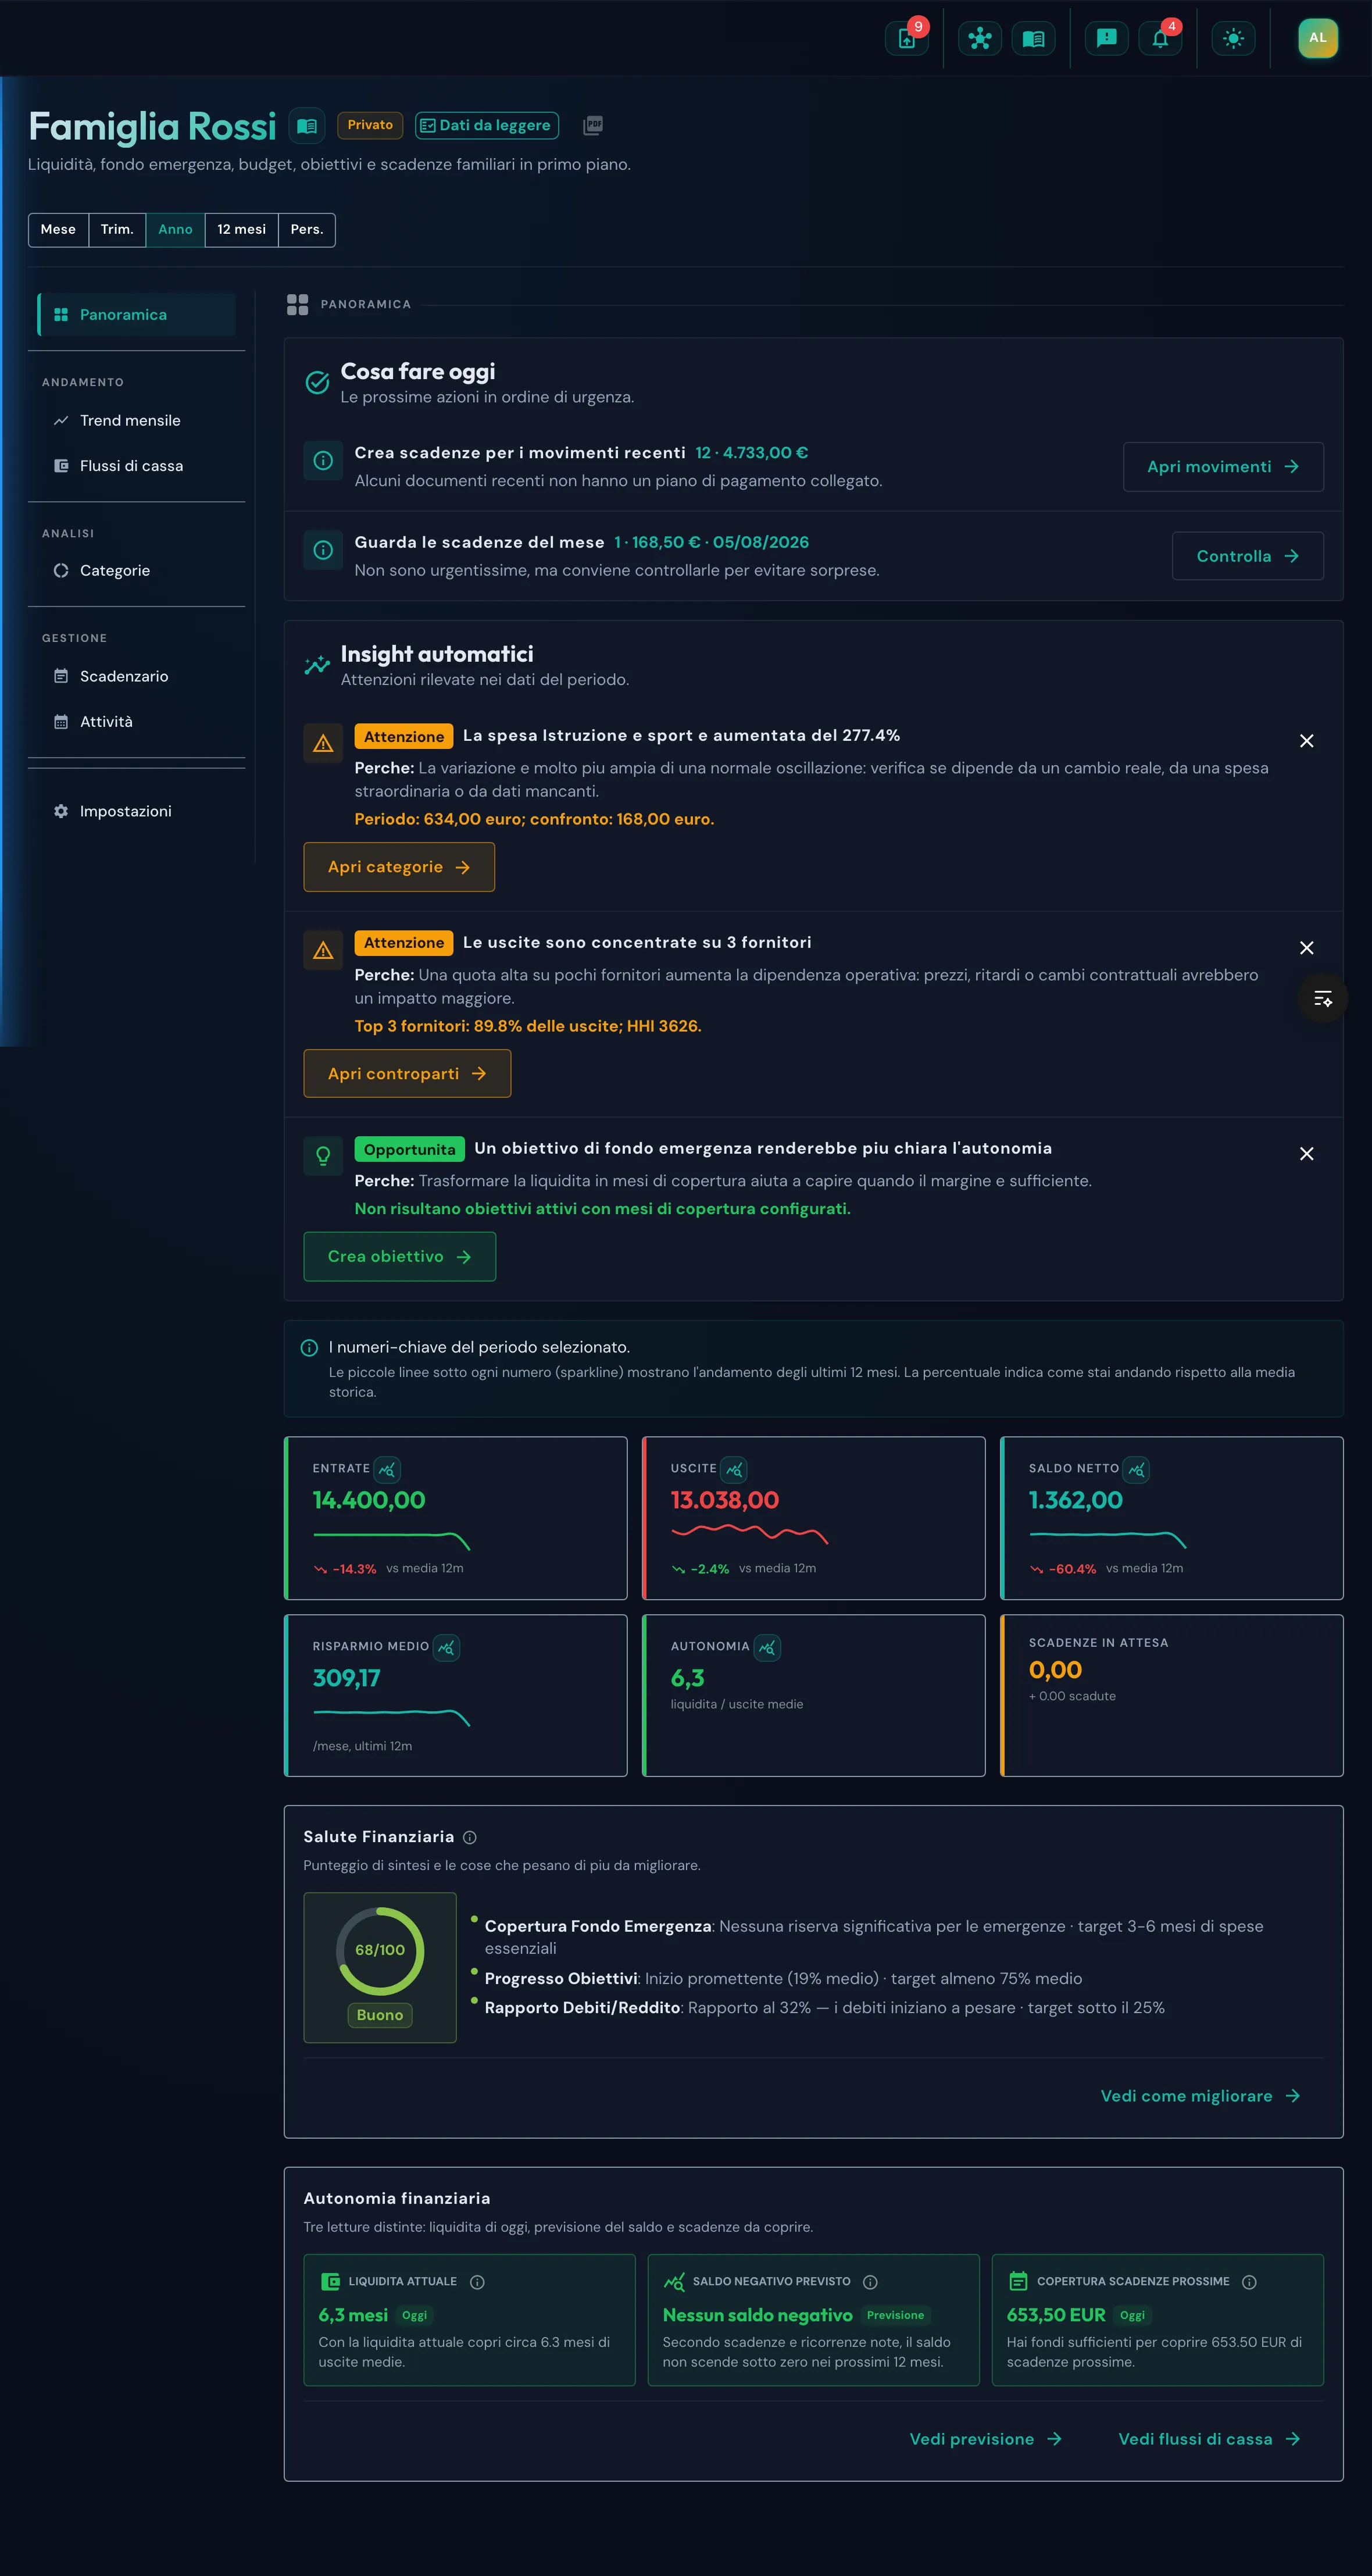Screen dimensions: 1372x2576
Task: Open the book guide icon in top bar
Action: pos(1033,39)
